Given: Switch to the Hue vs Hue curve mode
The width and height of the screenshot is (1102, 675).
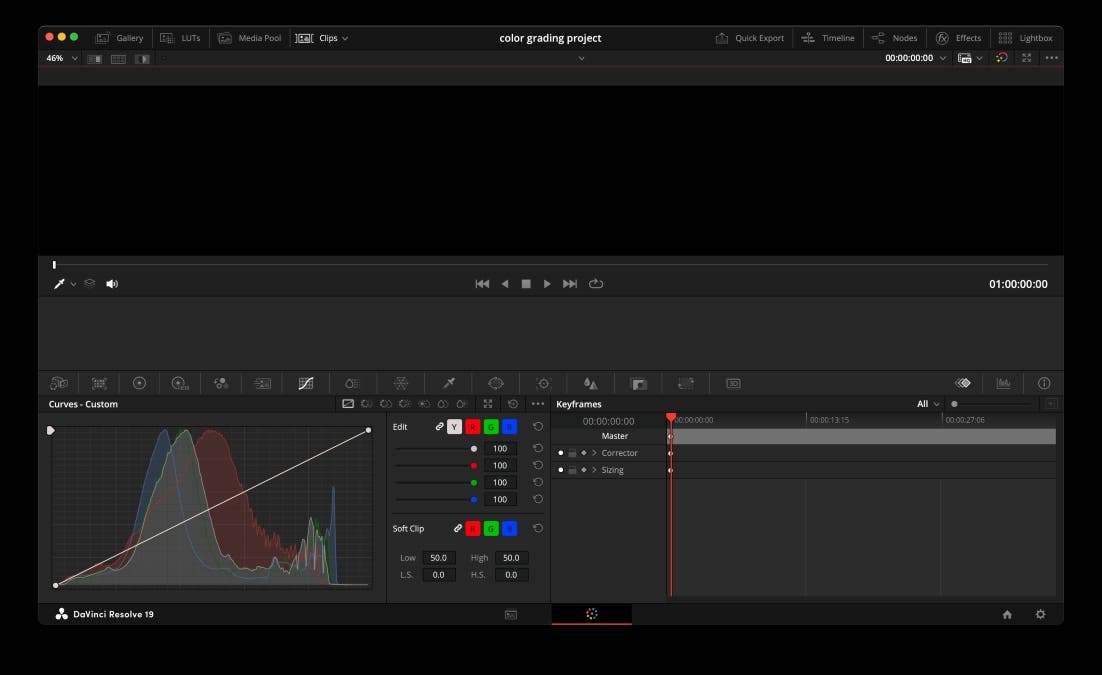Looking at the screenshot, I should point(367,404).
